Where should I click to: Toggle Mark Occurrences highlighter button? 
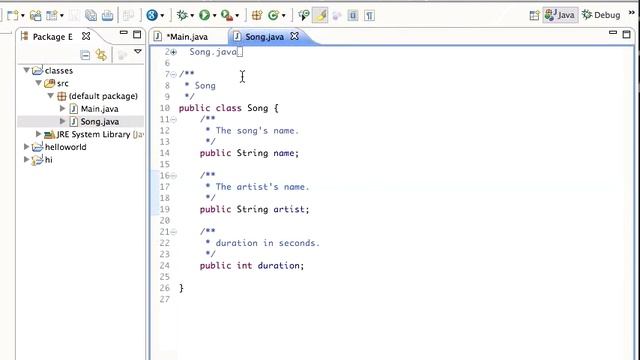pyautogui.click(x=320, y=16)
